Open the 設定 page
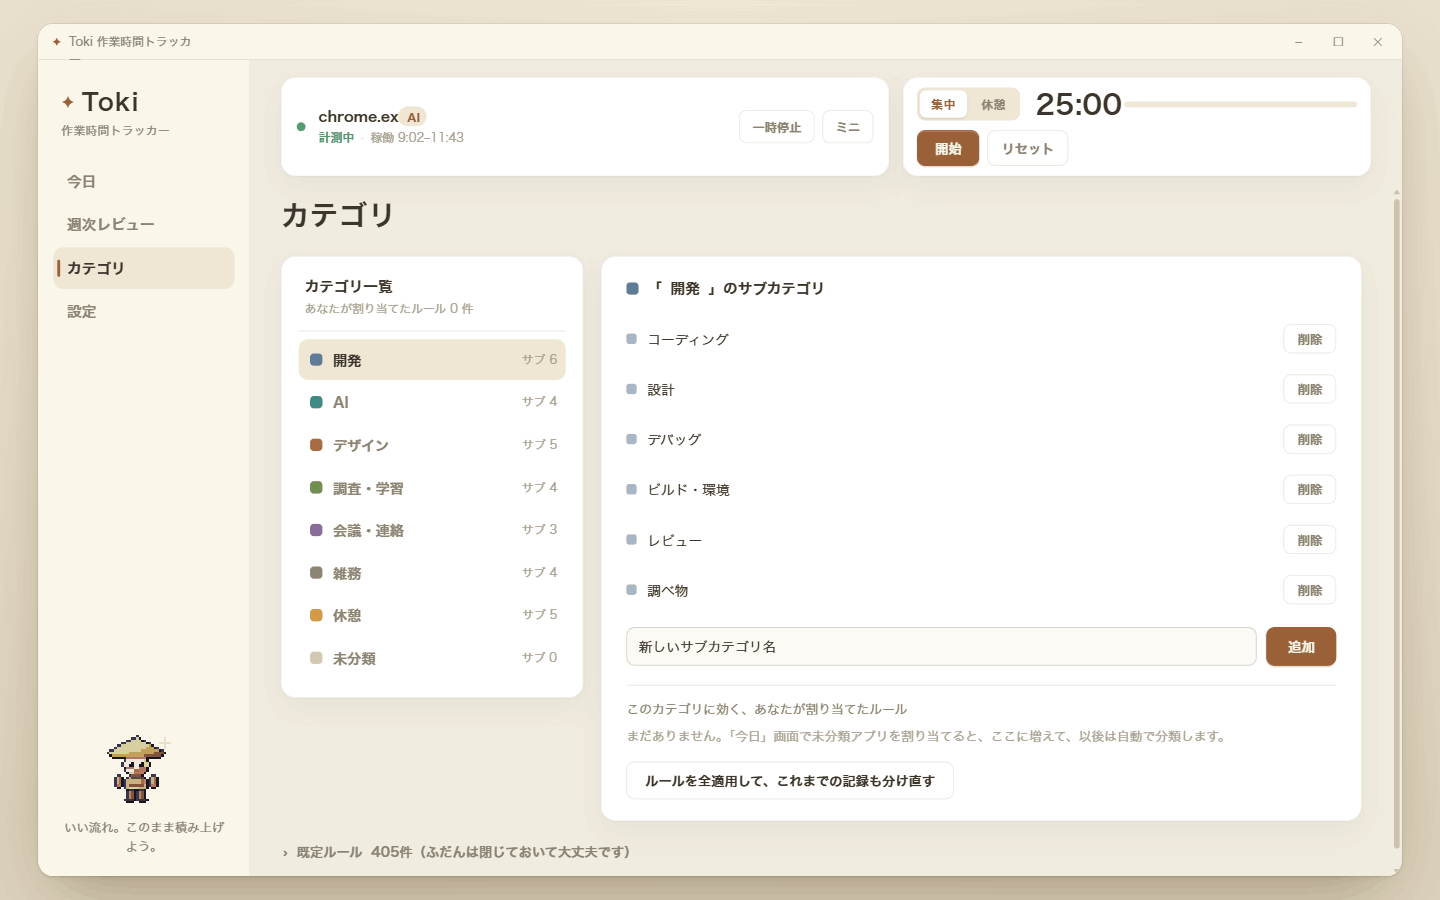The height and width of the screenshot is (900, 1440). [143, 312]
